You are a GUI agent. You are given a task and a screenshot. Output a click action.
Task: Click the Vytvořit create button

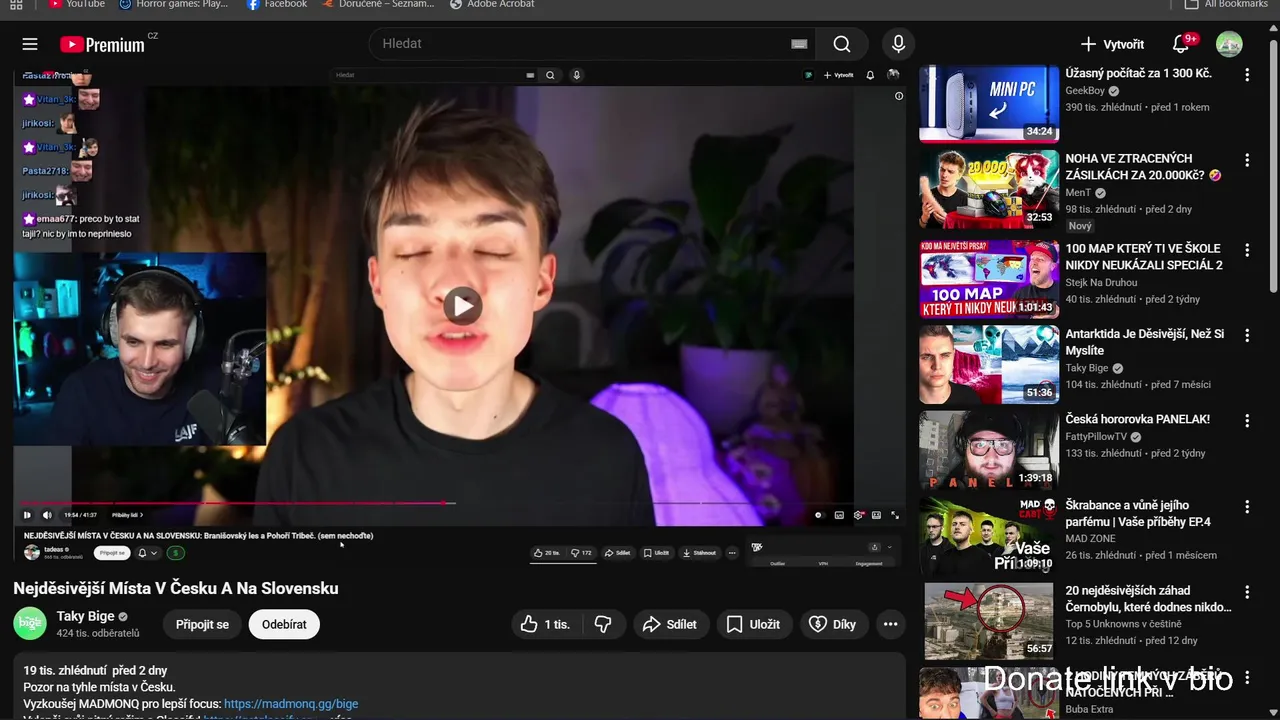[x=1112, y=44]
